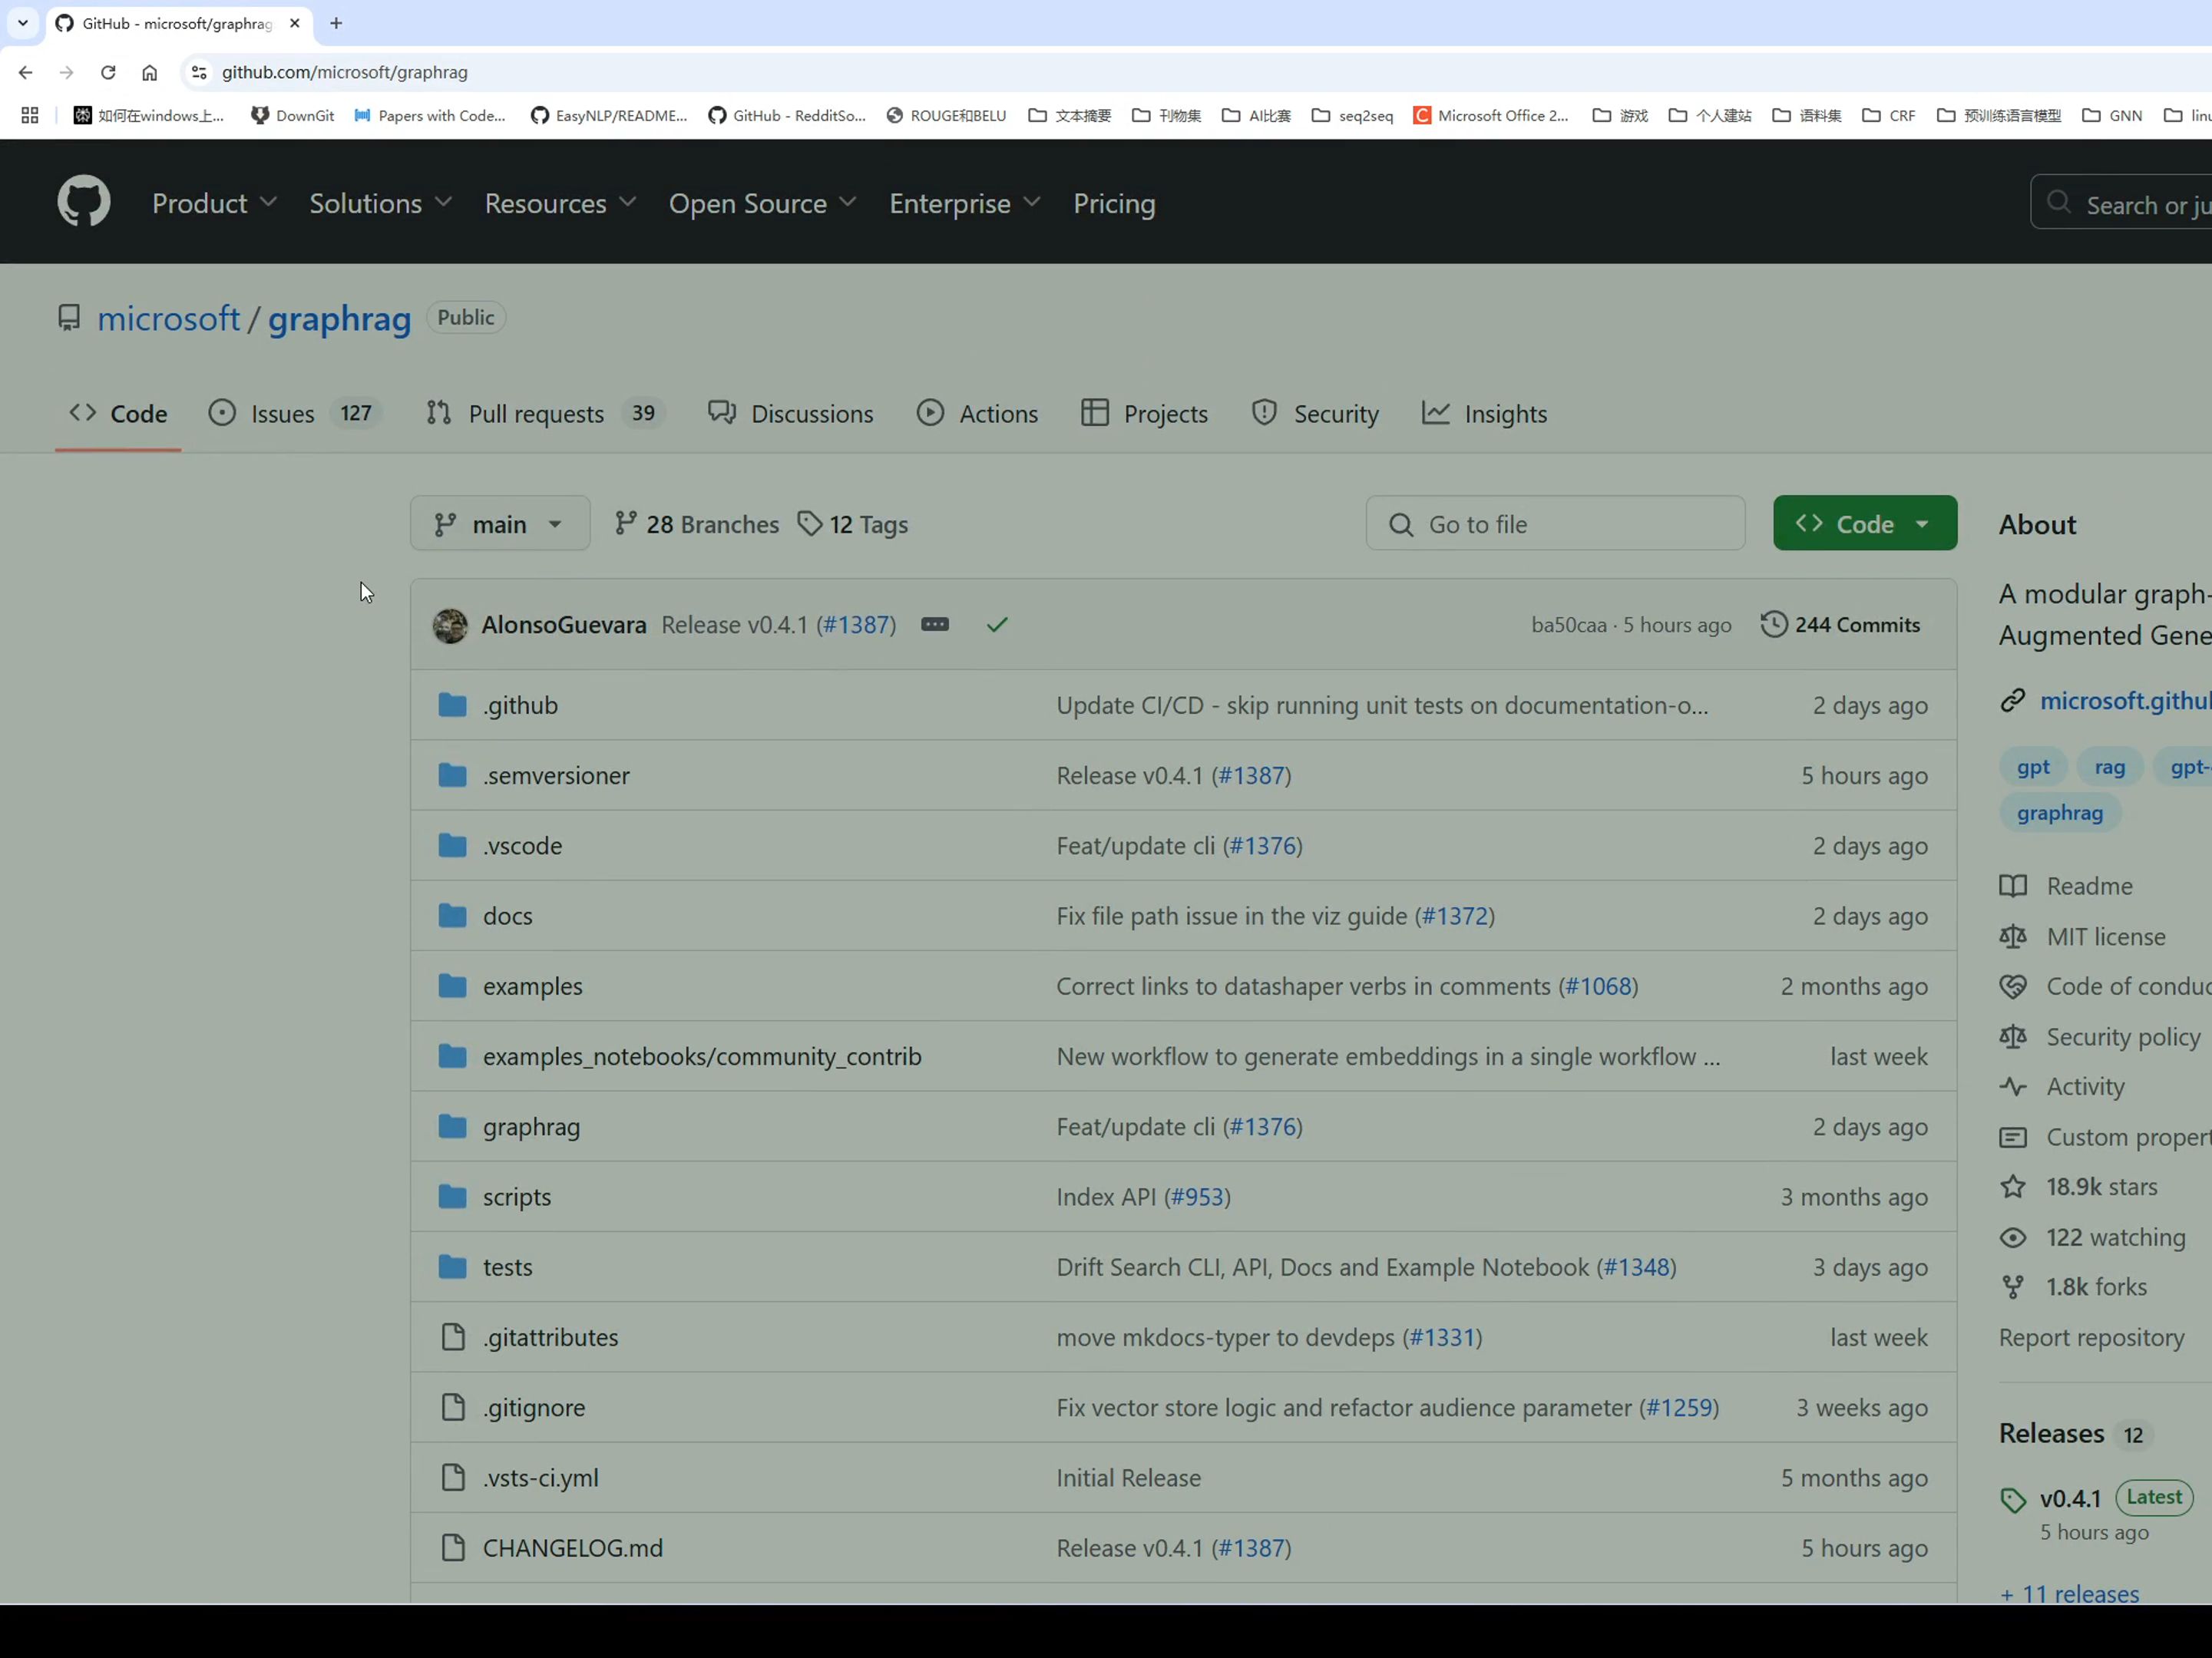The image size is (2212, 1658).
Task: Click the GitHub search box
Action: (x=2122, y=203)
